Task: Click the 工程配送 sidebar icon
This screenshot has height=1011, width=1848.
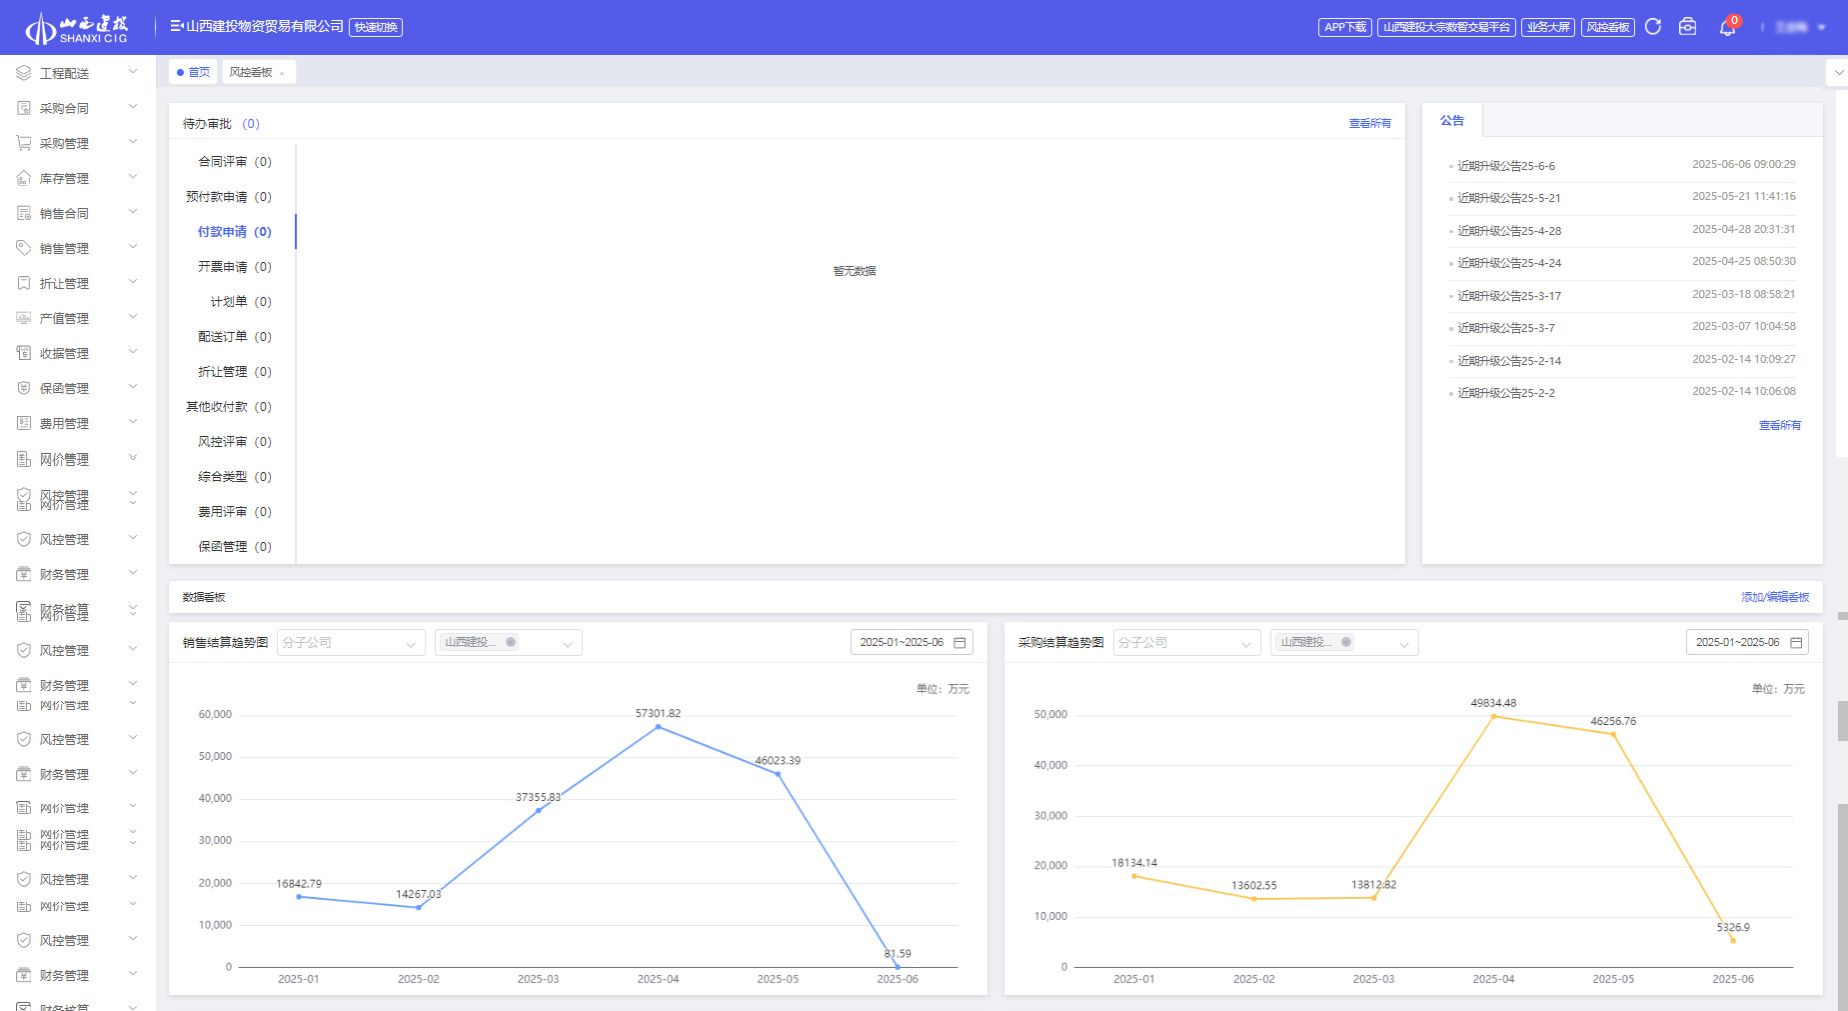Action: (x=24, y=73)
